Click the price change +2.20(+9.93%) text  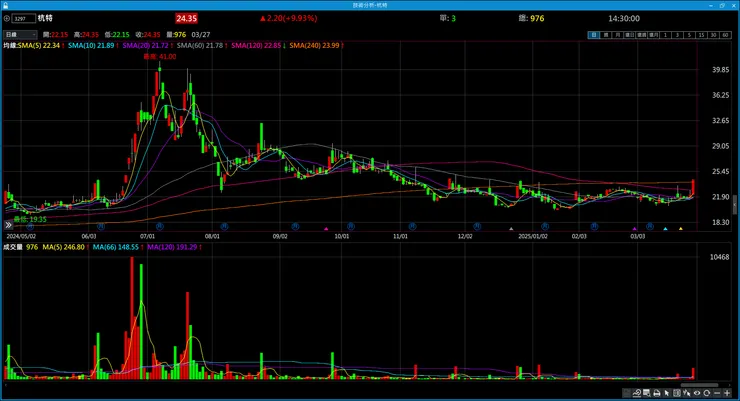tap(288, 18)
